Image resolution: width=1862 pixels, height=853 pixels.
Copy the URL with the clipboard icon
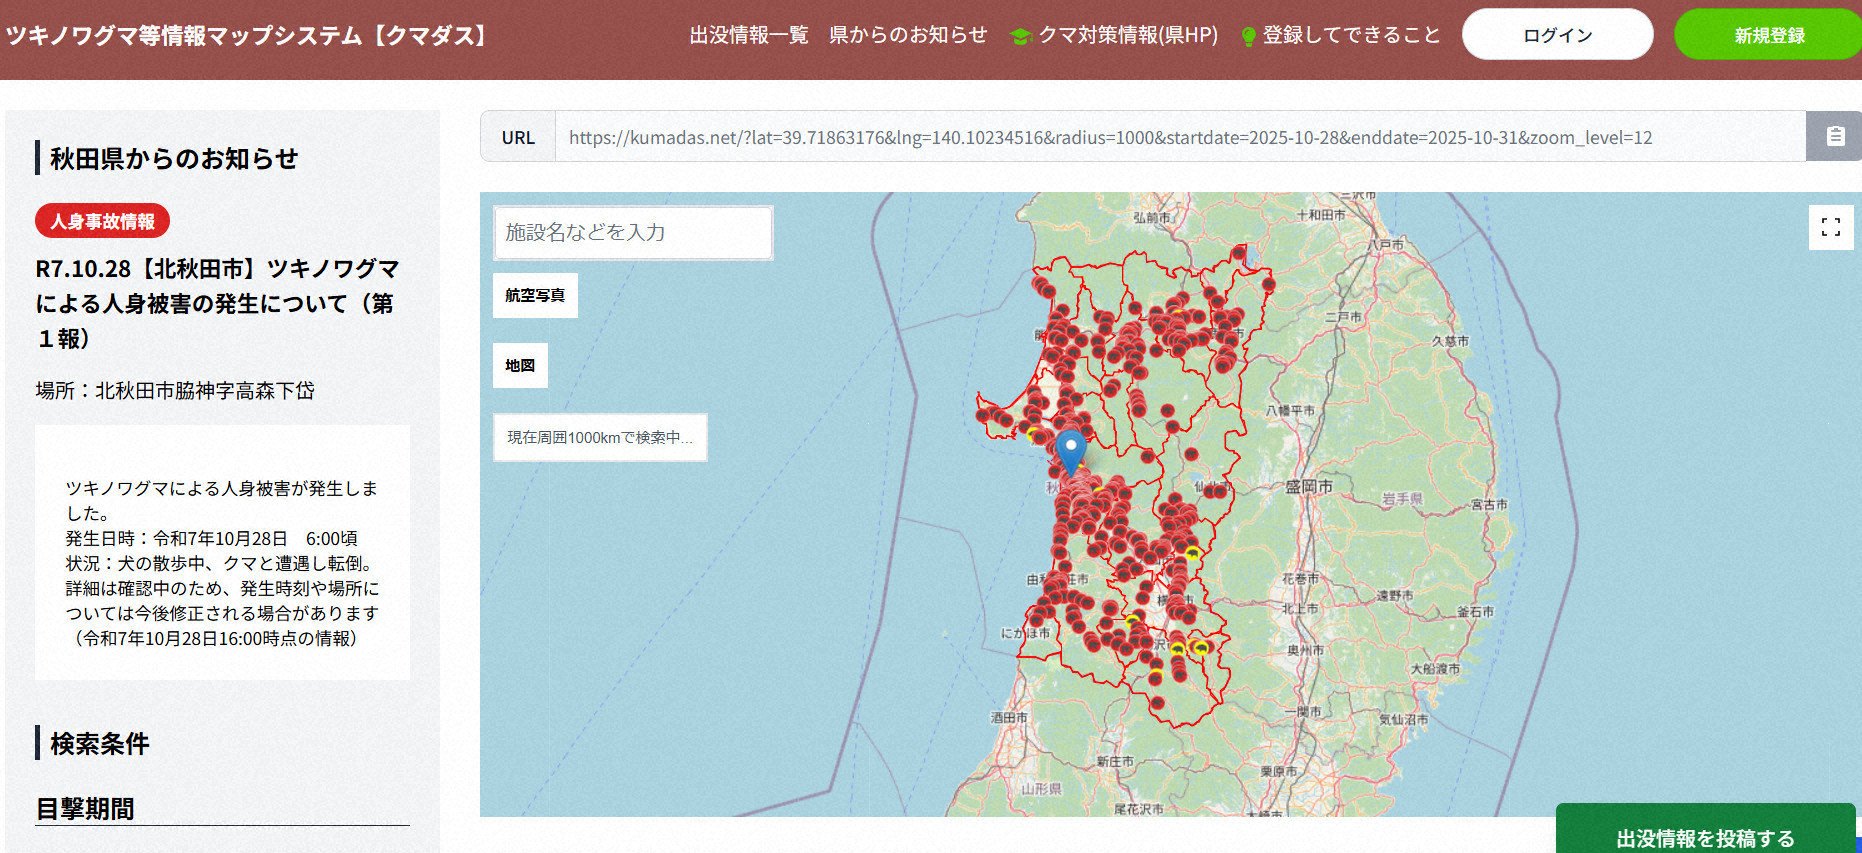[x=1835, y=137]
